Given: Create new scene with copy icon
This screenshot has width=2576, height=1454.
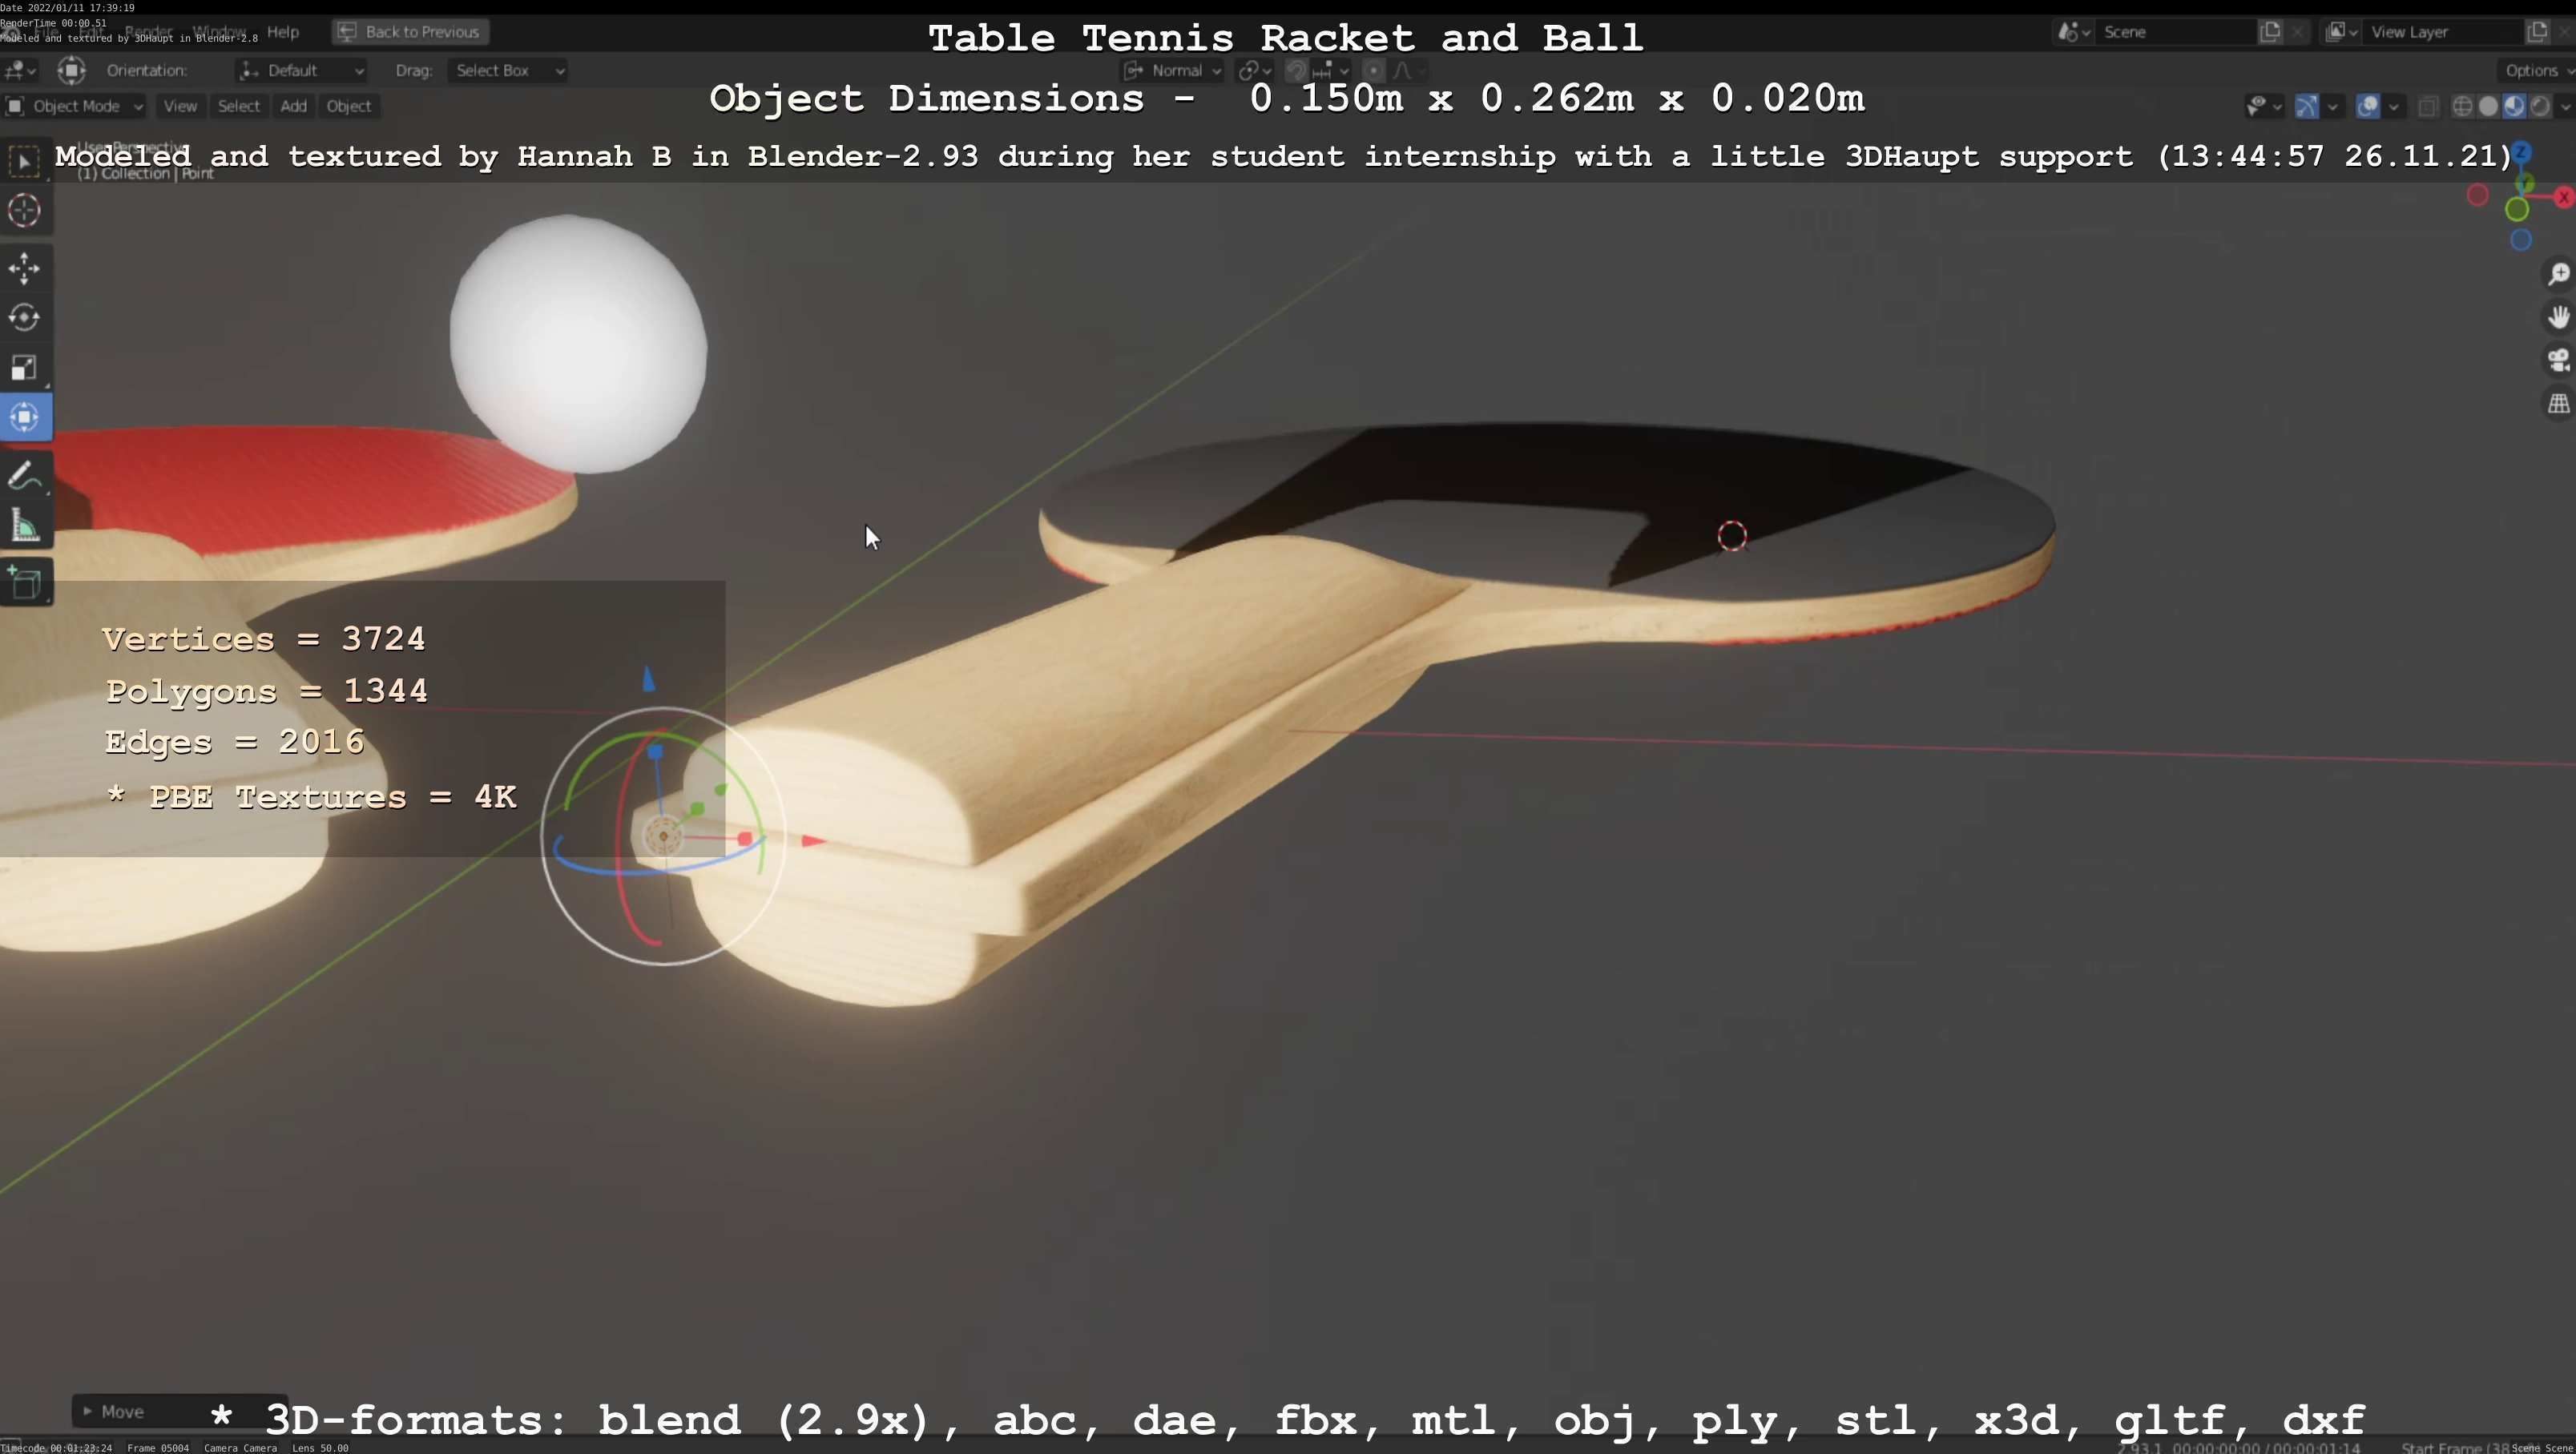Looking at the screenshot, I should (2271, 32).
